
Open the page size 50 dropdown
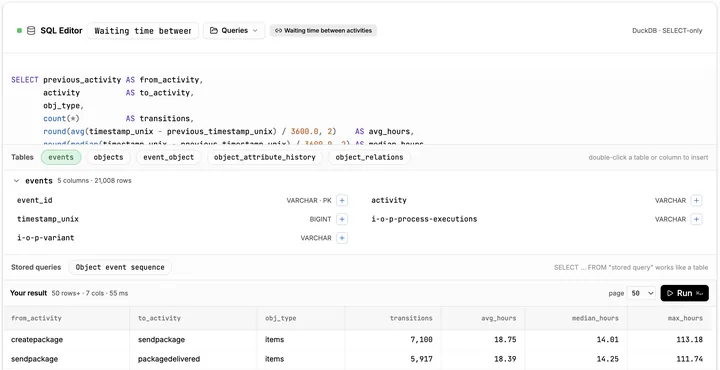[x=642, y=293]
